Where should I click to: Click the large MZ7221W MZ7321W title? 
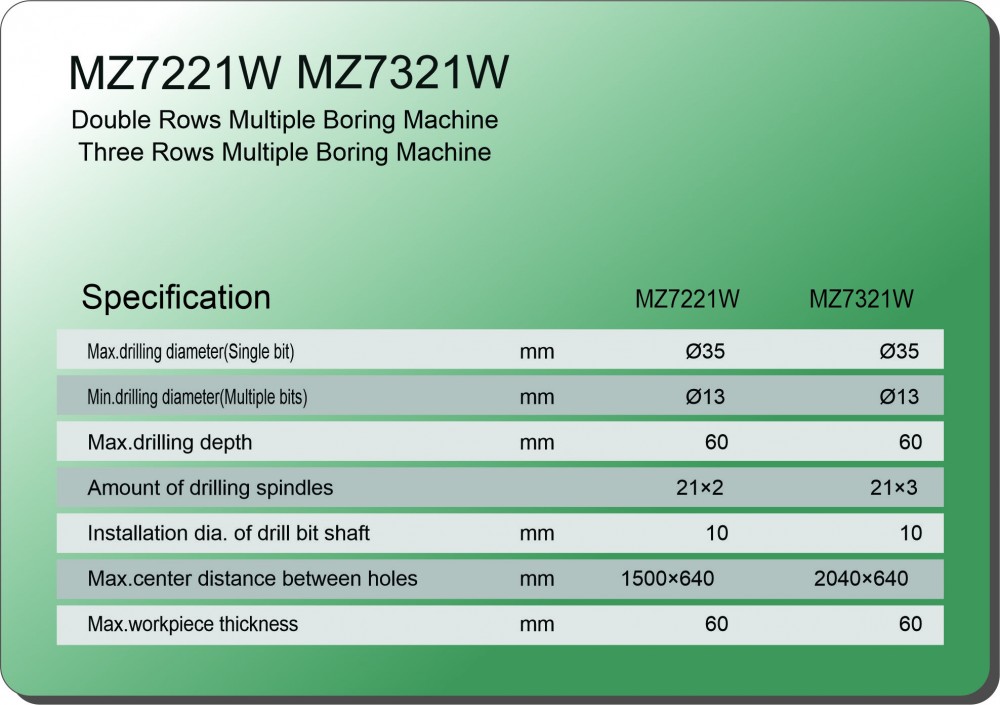[288, 74]
